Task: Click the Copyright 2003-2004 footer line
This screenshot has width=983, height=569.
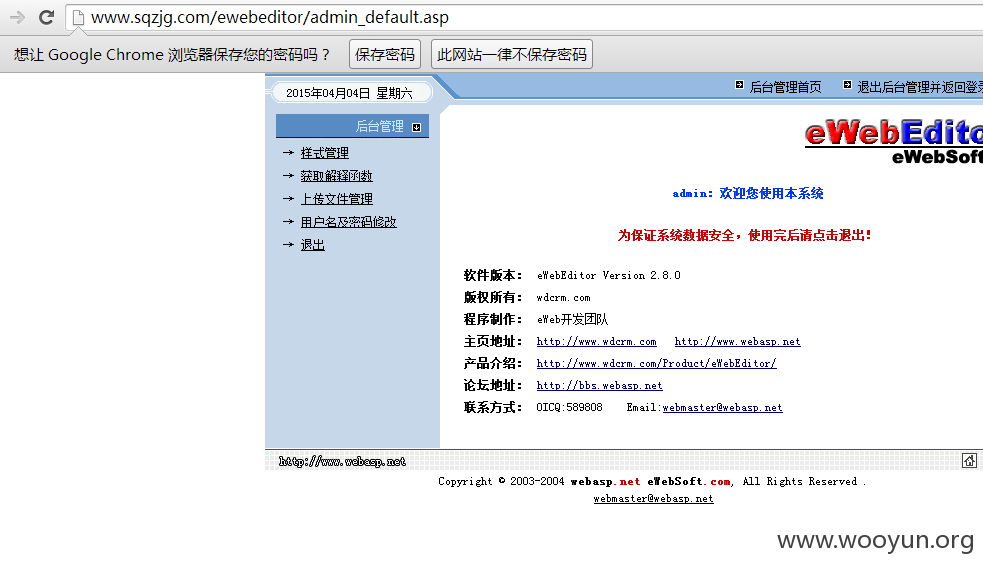Action: (x=652, y=481)
